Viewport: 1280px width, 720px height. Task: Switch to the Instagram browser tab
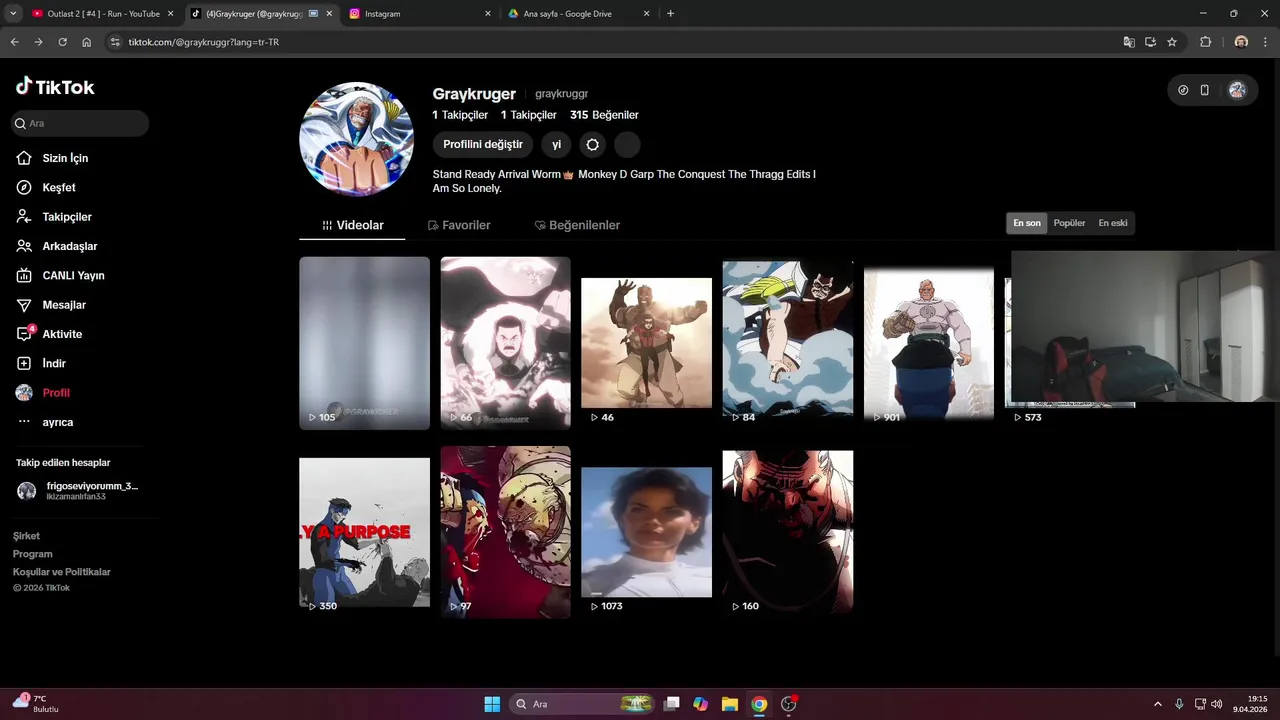tap(420, 14)
